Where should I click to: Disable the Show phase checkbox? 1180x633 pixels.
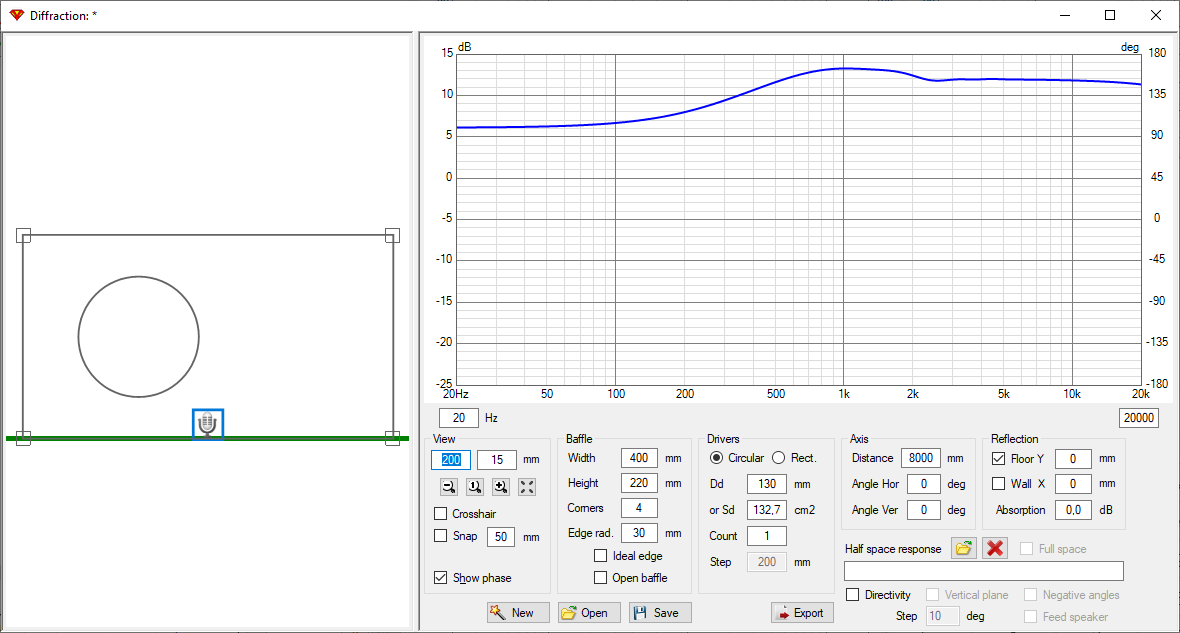441,578
